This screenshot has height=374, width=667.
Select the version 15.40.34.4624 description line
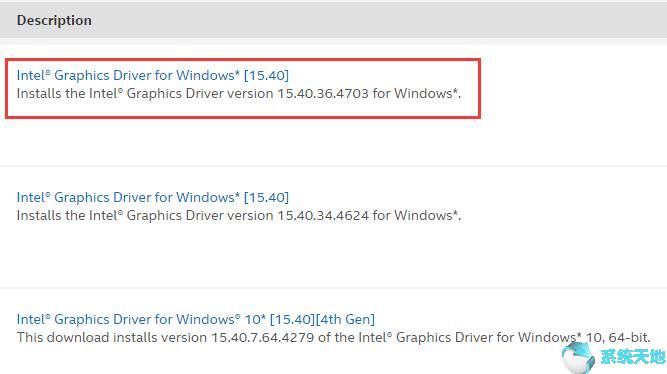(239, 216)
